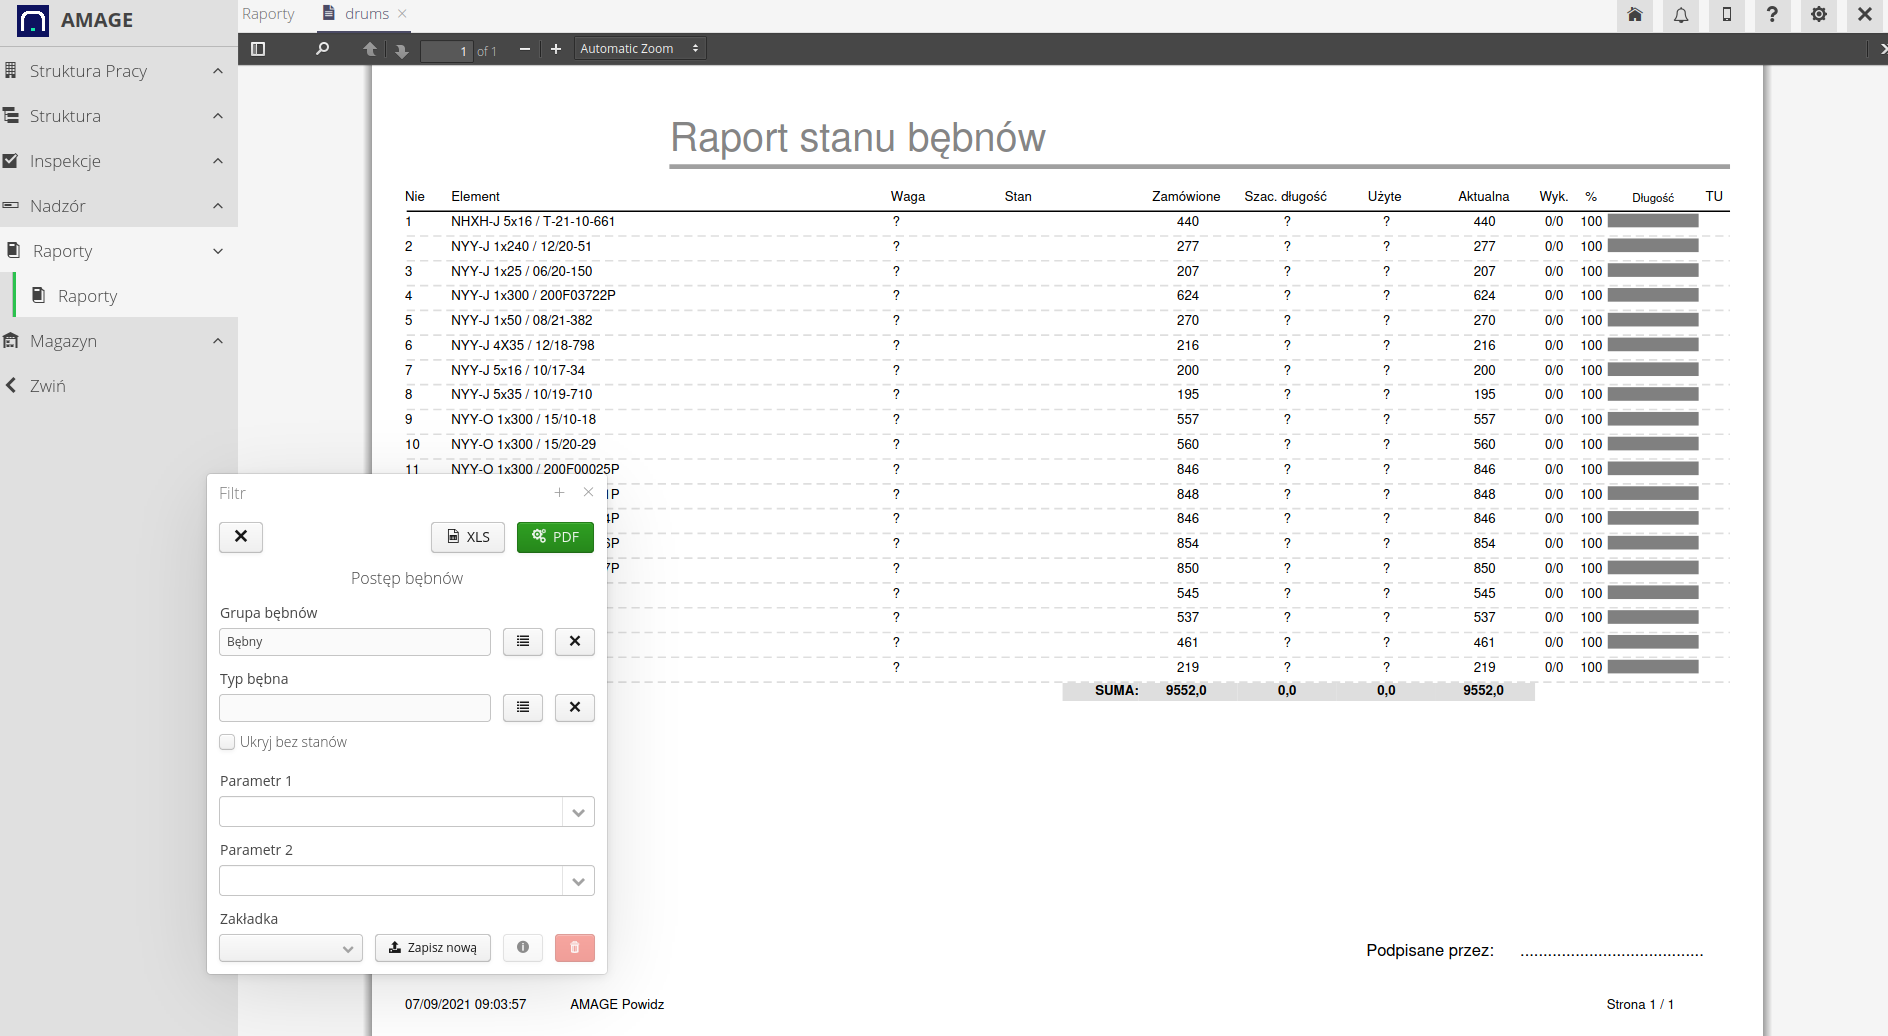This screenshot has height=1036, width=1888.
Task: Generate the report as PDF
Action: coord(555,537)
